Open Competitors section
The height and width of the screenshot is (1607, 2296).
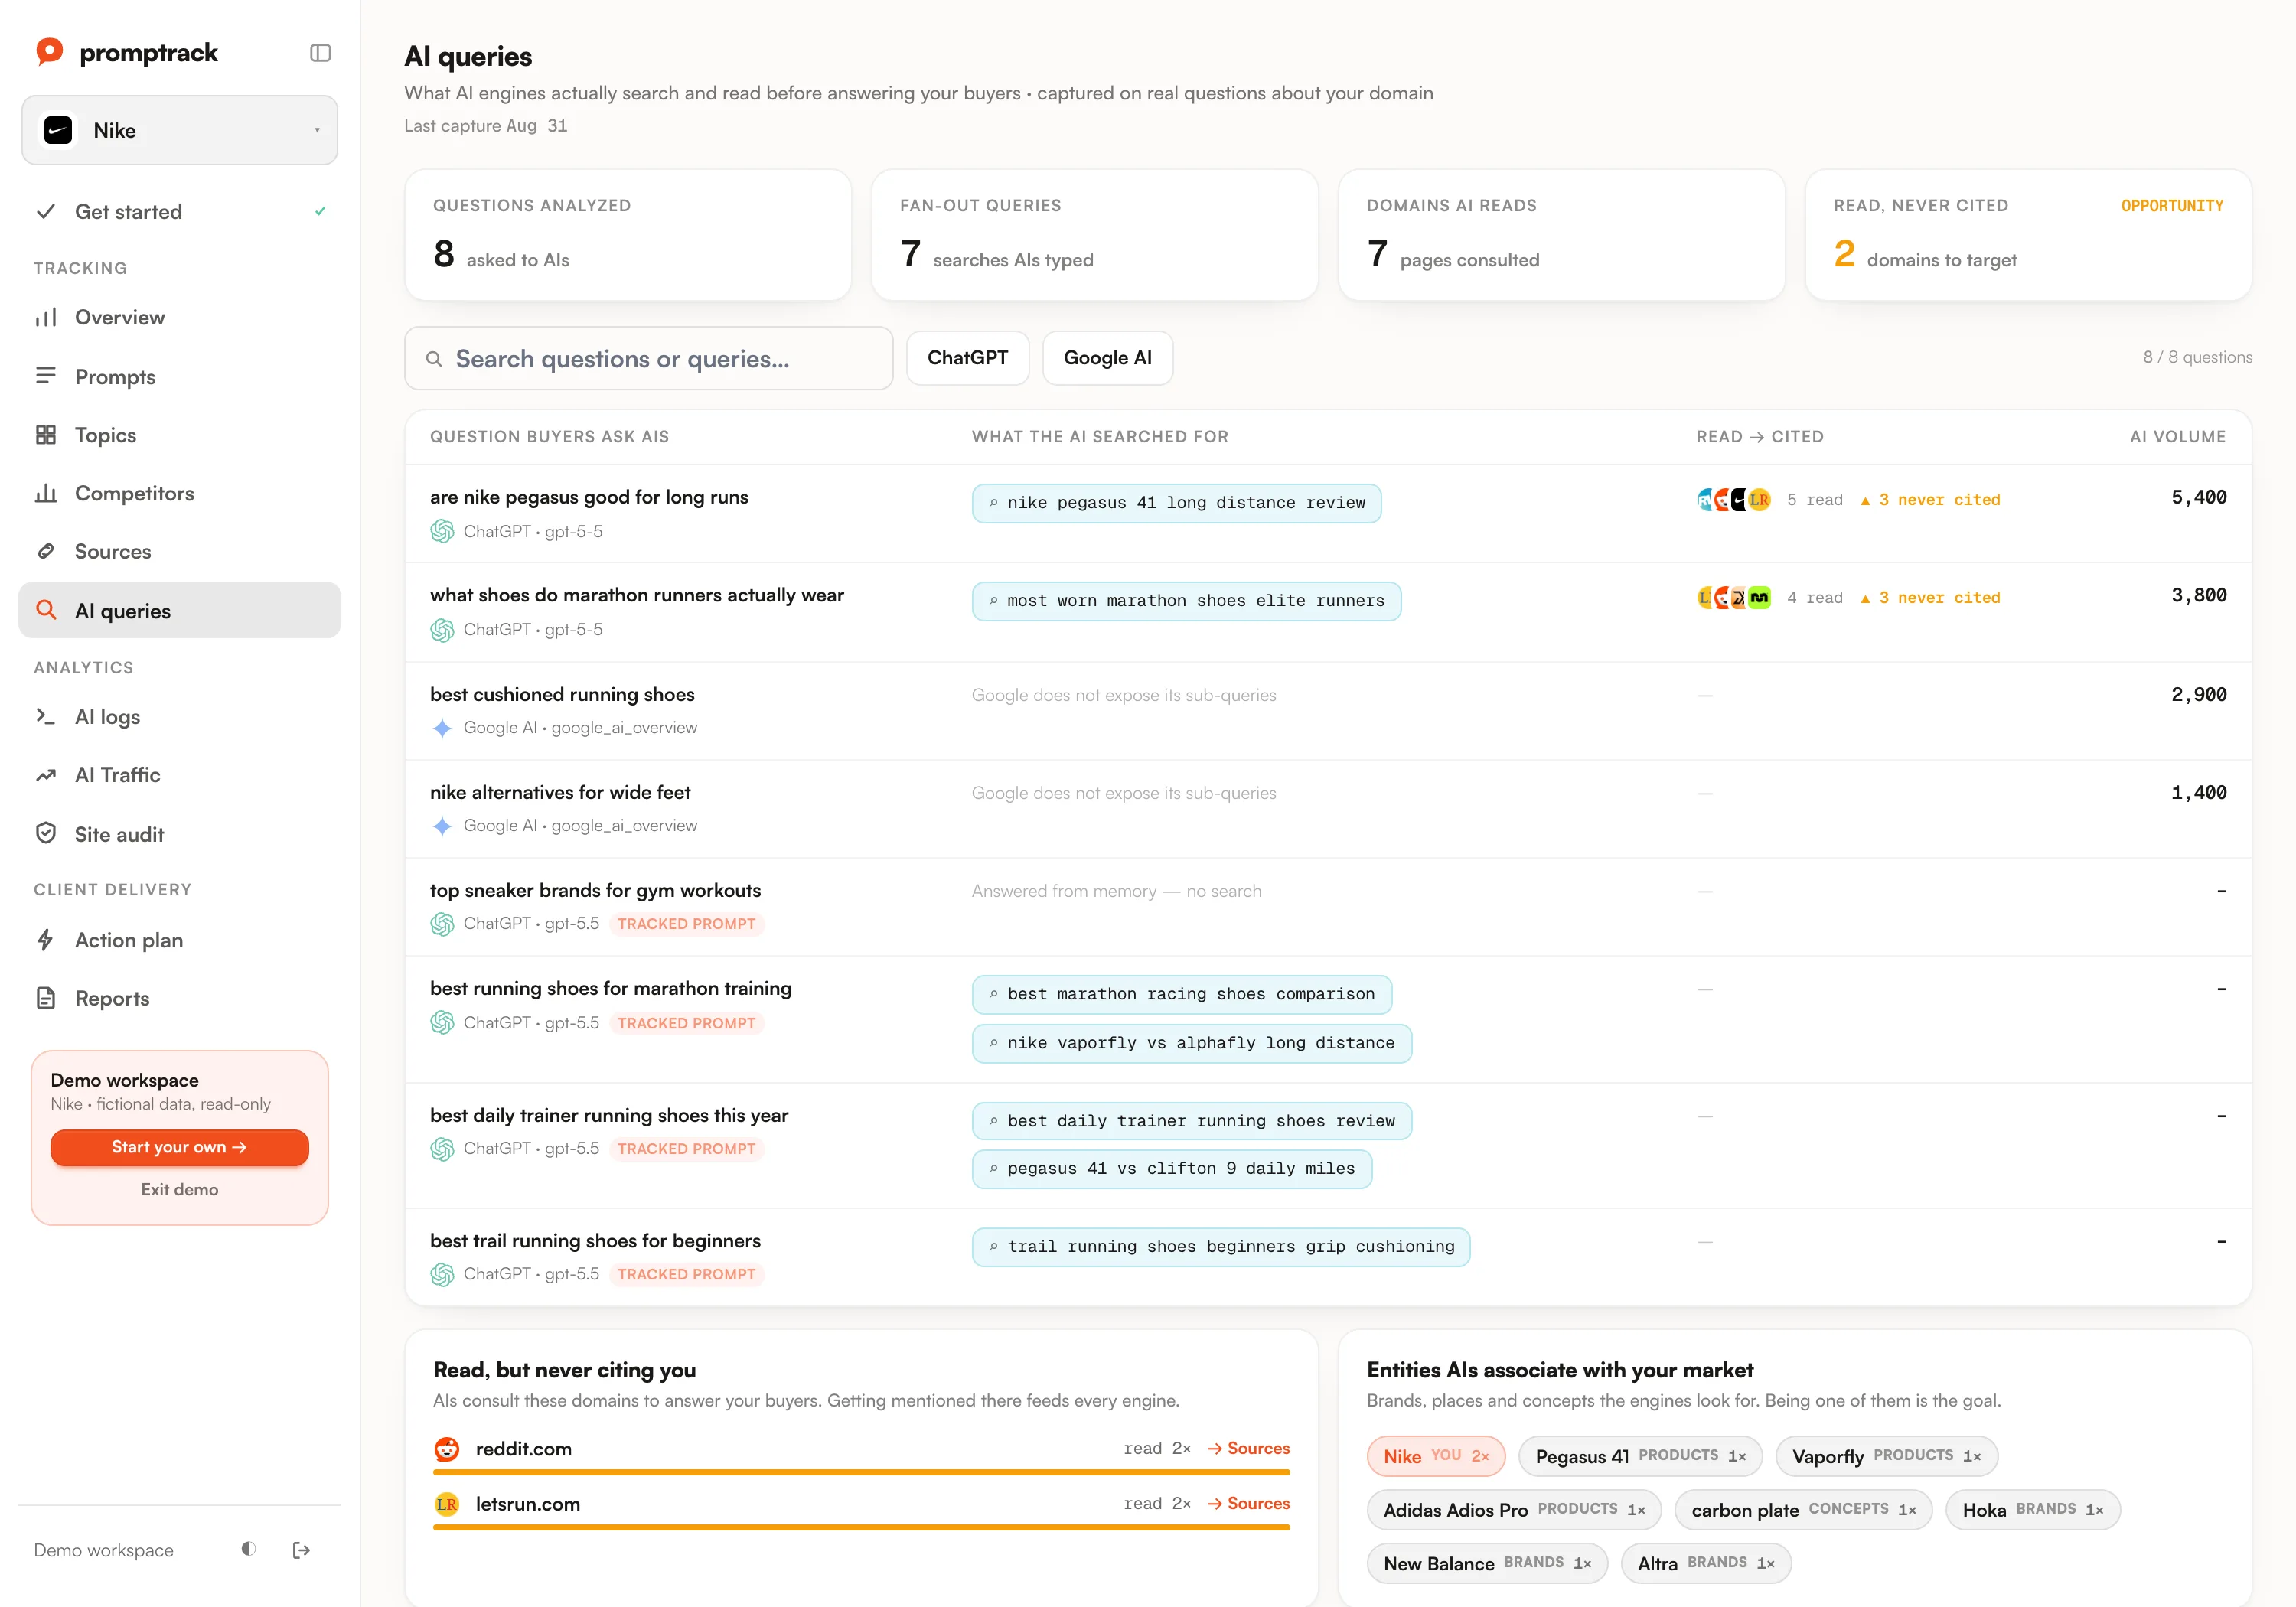tap(180, 493)
